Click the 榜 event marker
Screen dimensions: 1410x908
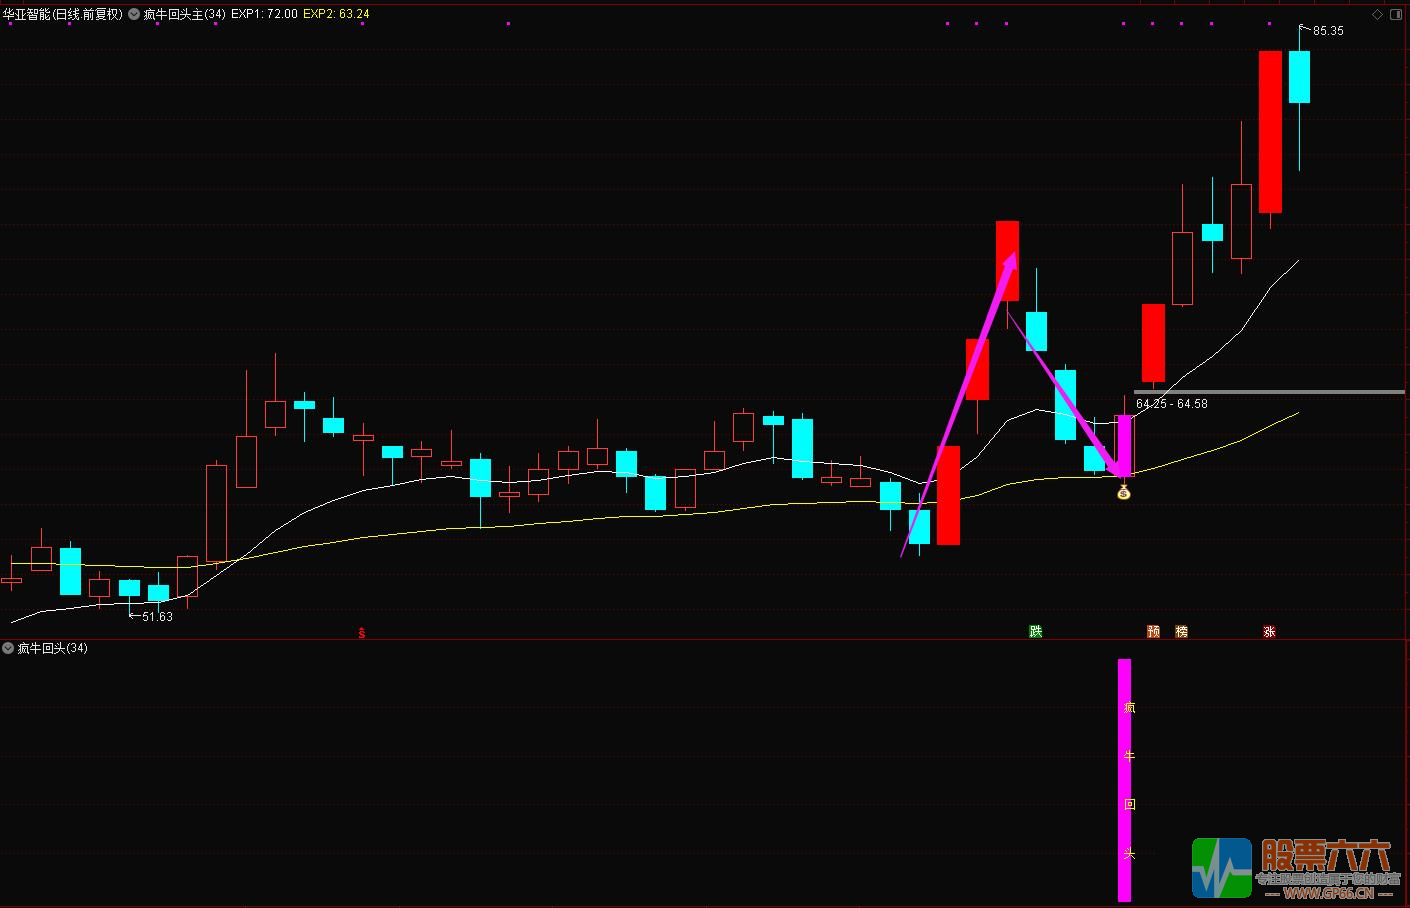(x=1181, y=631)
